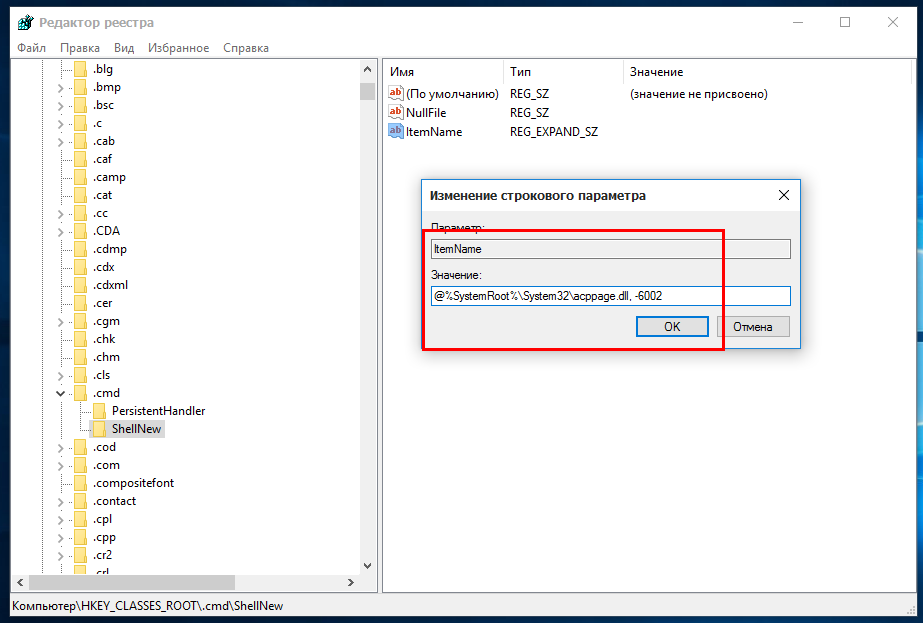Click the folder icon of .cdmp key
Image resolution: width=923 pixels, height=623 pixels.
pos(81,249)
